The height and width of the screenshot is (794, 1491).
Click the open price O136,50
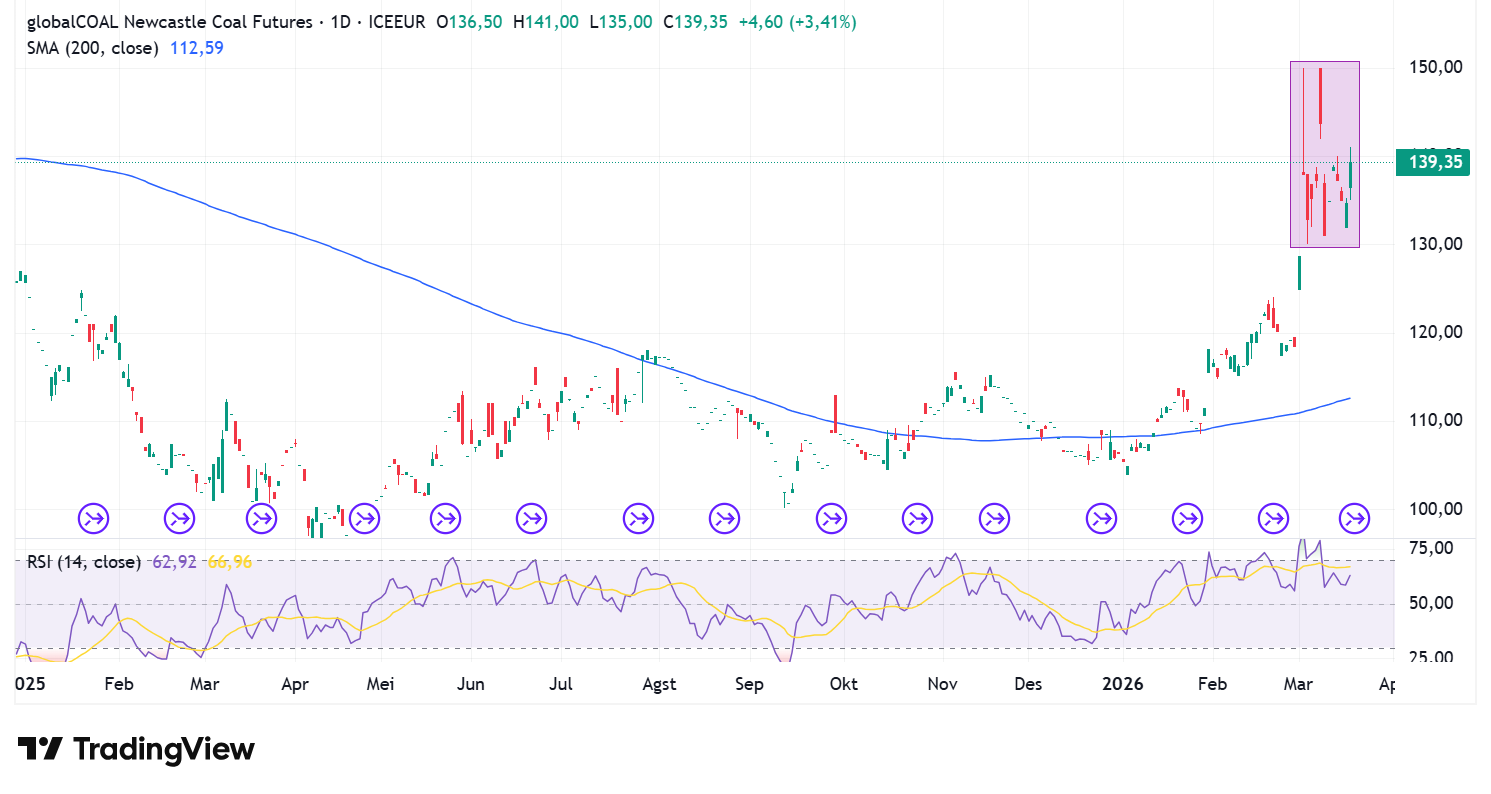(x=470, y=22)
